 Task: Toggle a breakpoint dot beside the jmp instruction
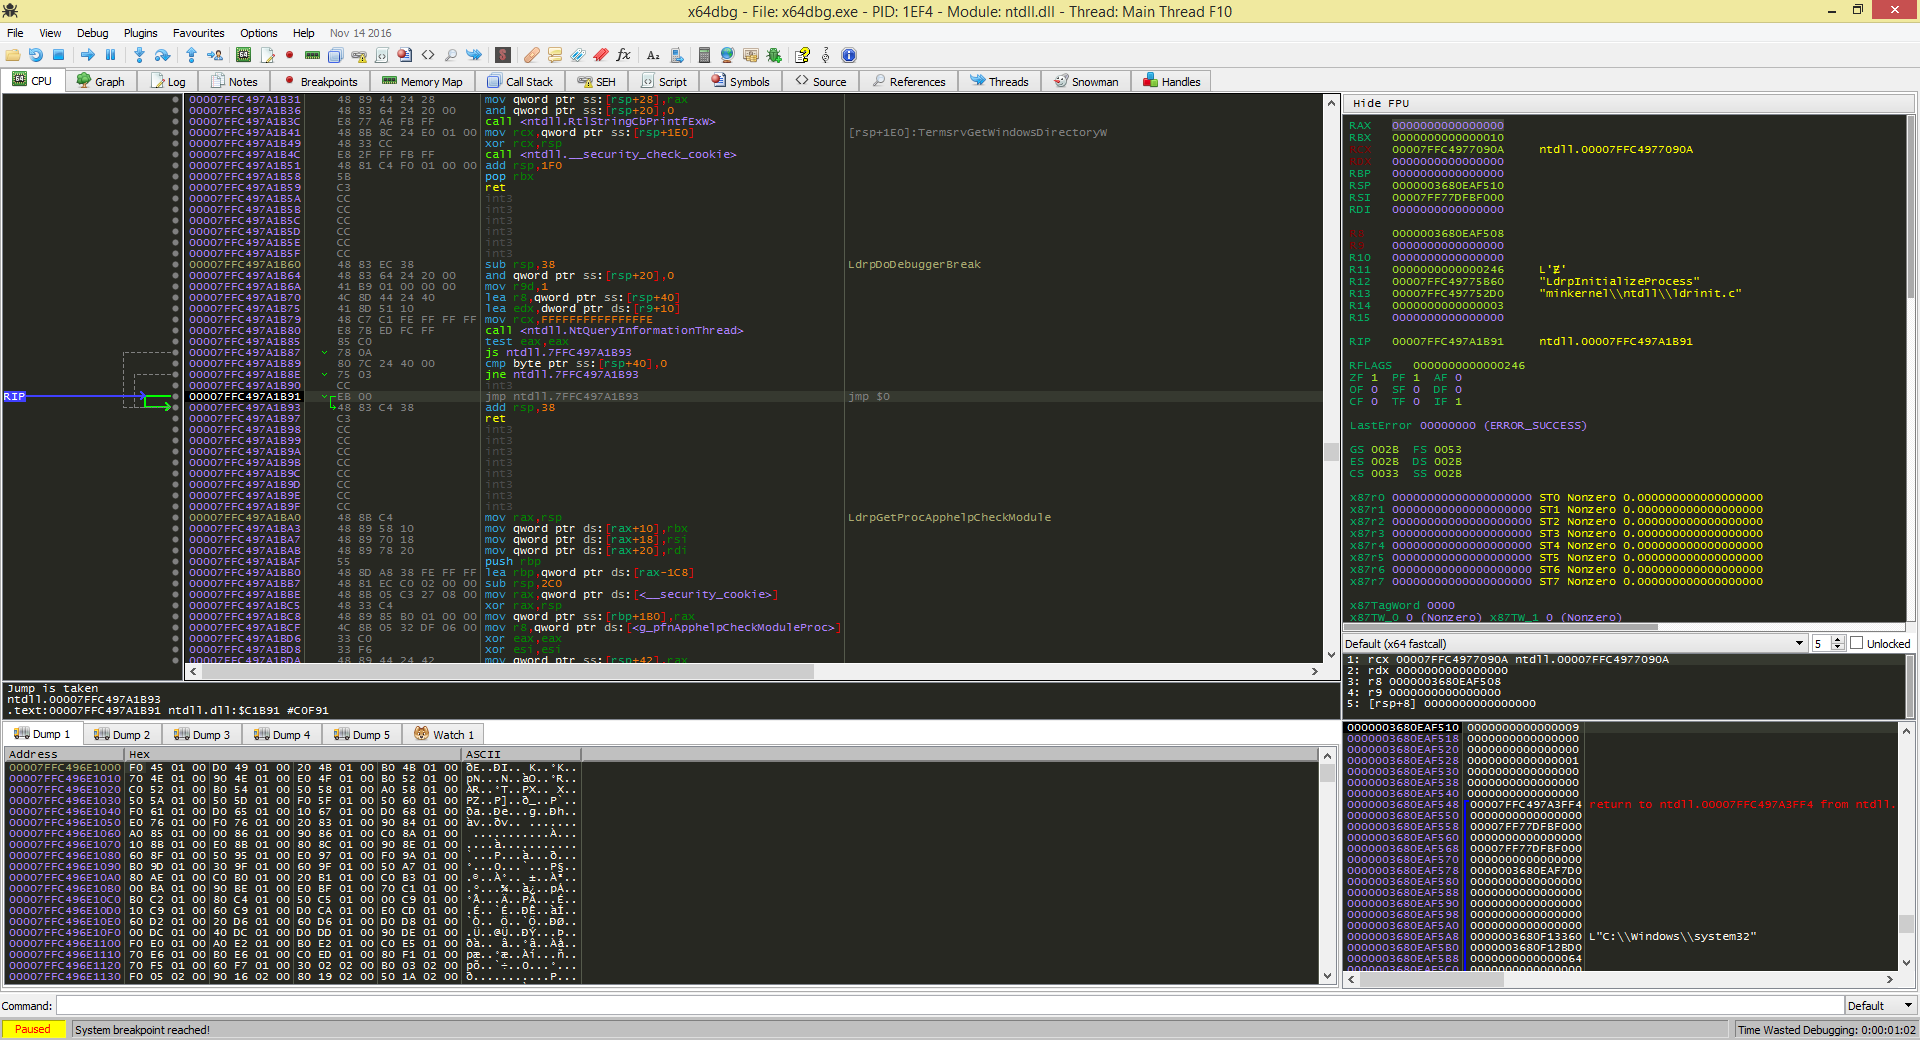[176, 396]
